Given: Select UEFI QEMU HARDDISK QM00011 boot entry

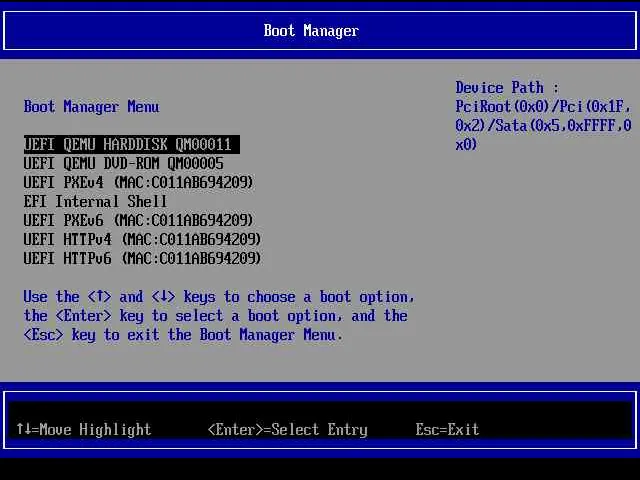Looking at the screenshot, I should pyautogui.click(x=132, y=144).
